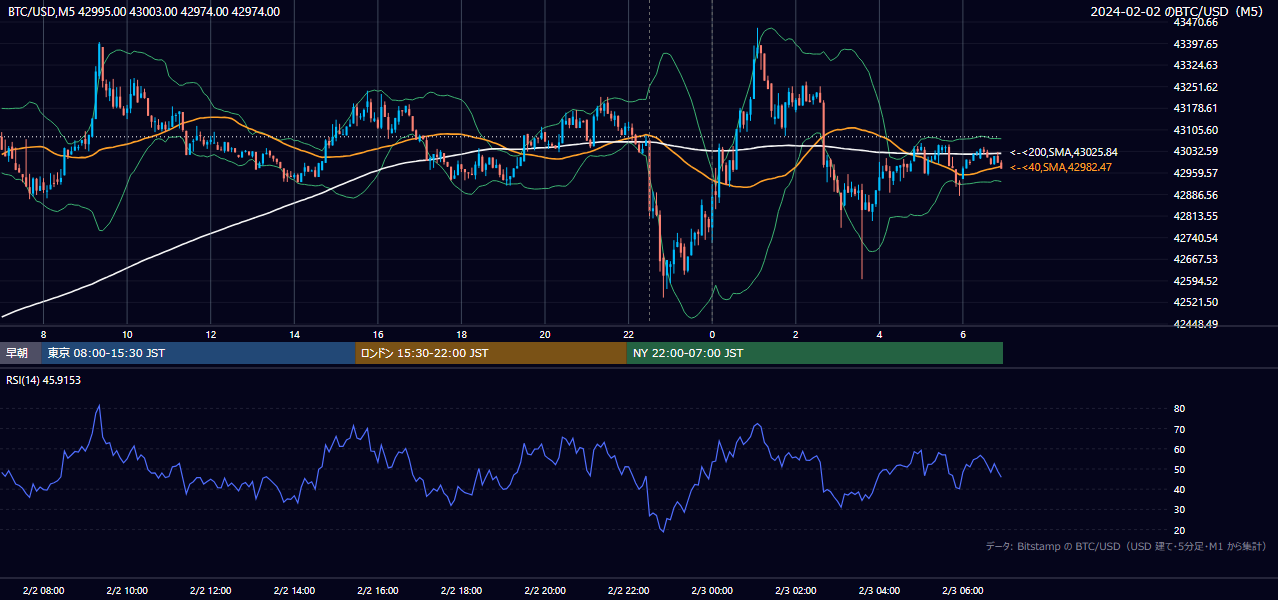The height and width of the screenshot is (600, 1278).
Task: Click the bottom time label 2/3 02:00
Action: tap(795, 590)
